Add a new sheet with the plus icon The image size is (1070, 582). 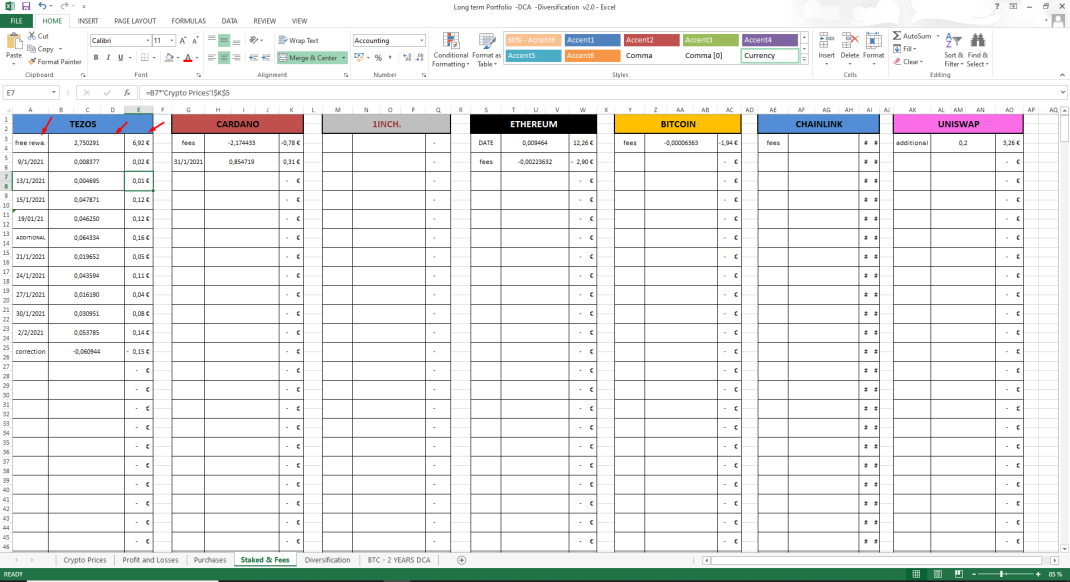[x=461, y=560]
